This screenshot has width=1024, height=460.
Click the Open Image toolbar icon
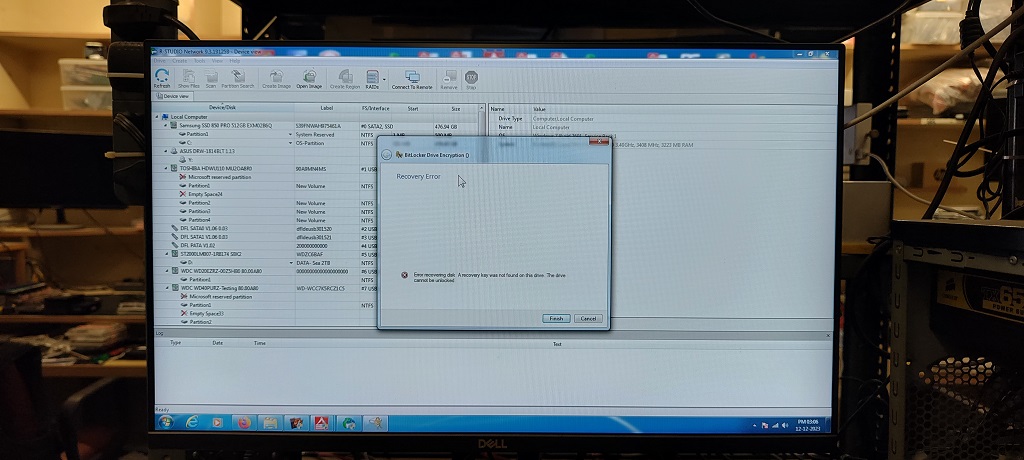point(310,78)
